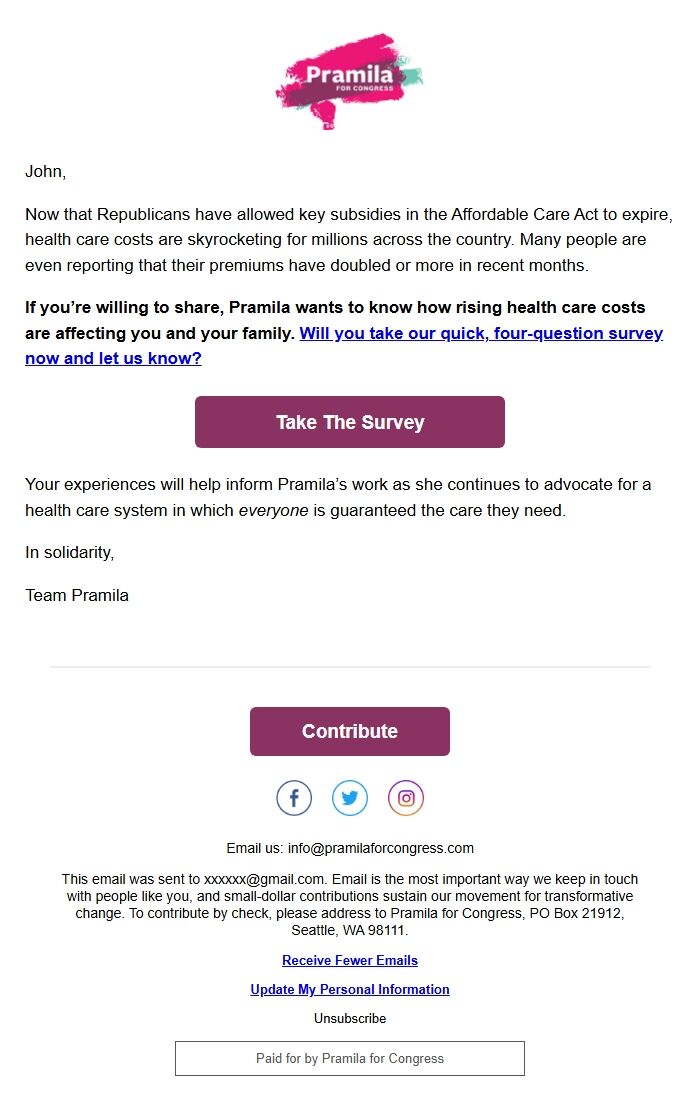Click the Paid for by Pramila for Congress box
The width and height of the screenshot is (700, 1098).
point(349,1057)
